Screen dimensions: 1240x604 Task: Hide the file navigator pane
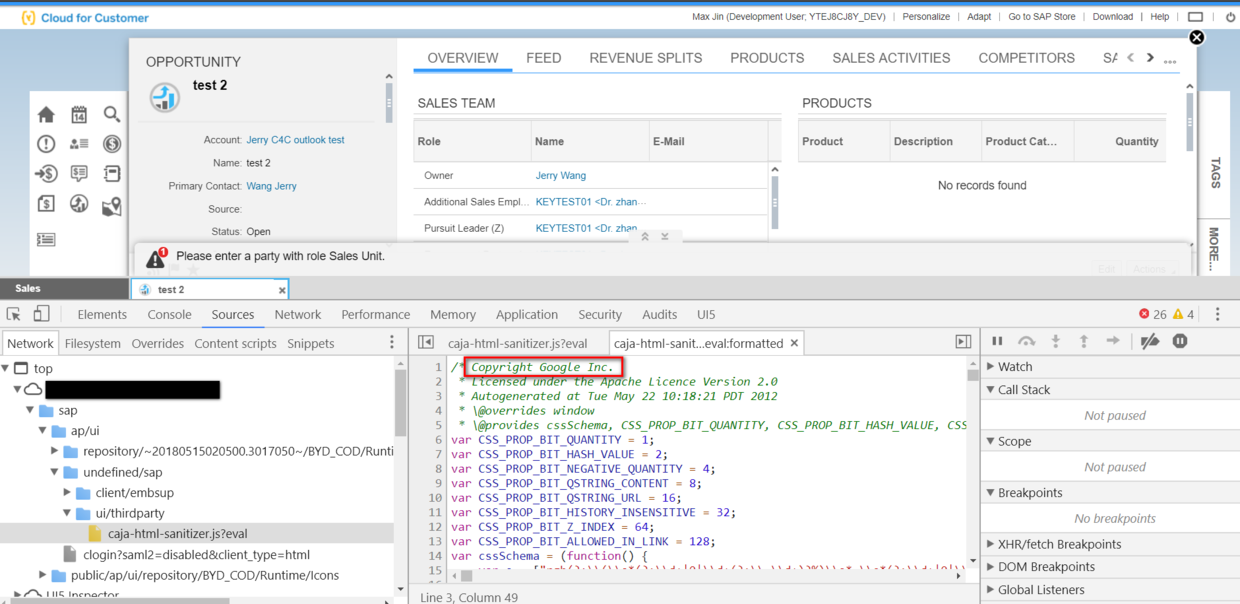[425, 342]
